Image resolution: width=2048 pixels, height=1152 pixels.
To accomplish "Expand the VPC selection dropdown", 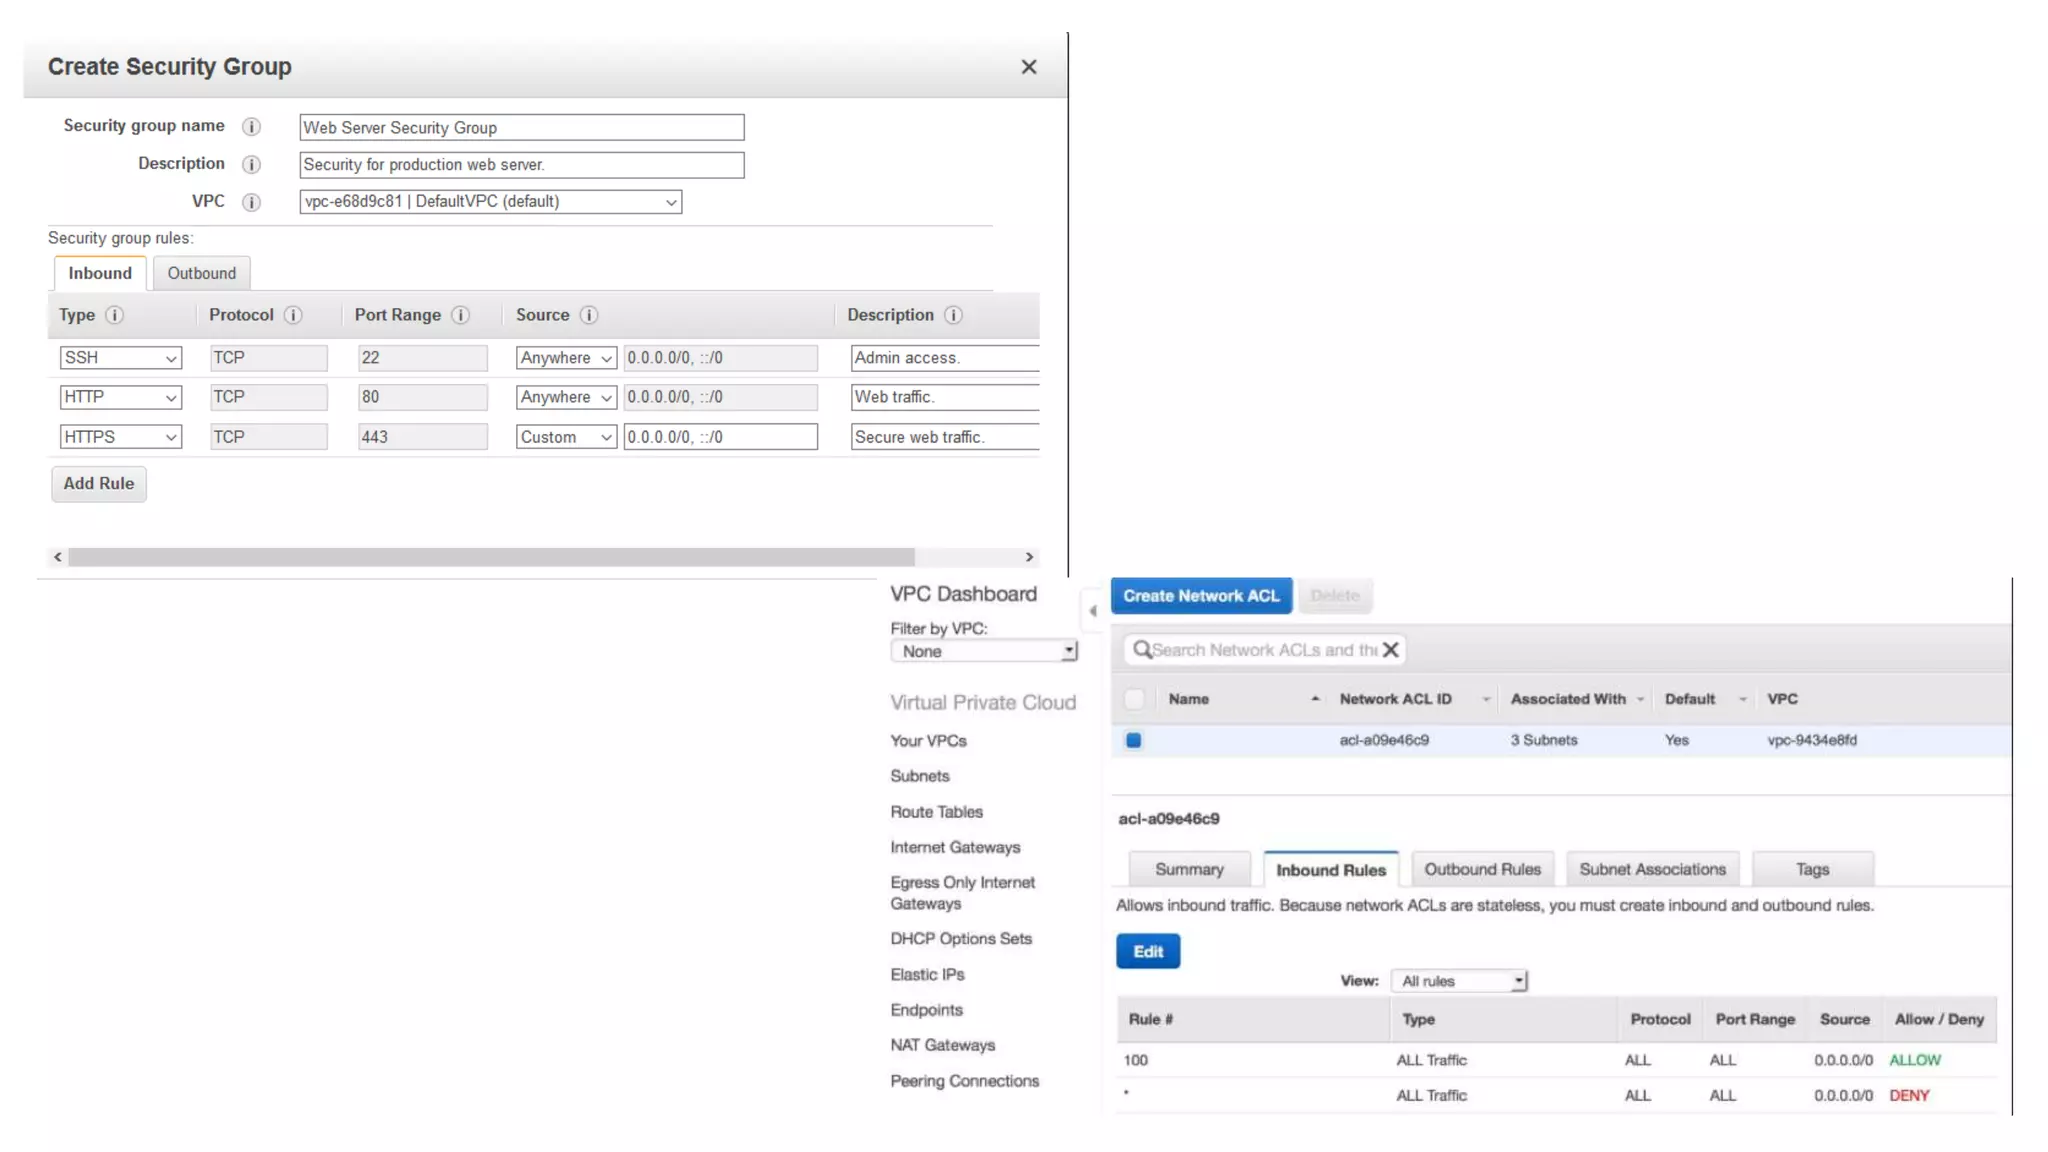I will [x=490, y=202].
